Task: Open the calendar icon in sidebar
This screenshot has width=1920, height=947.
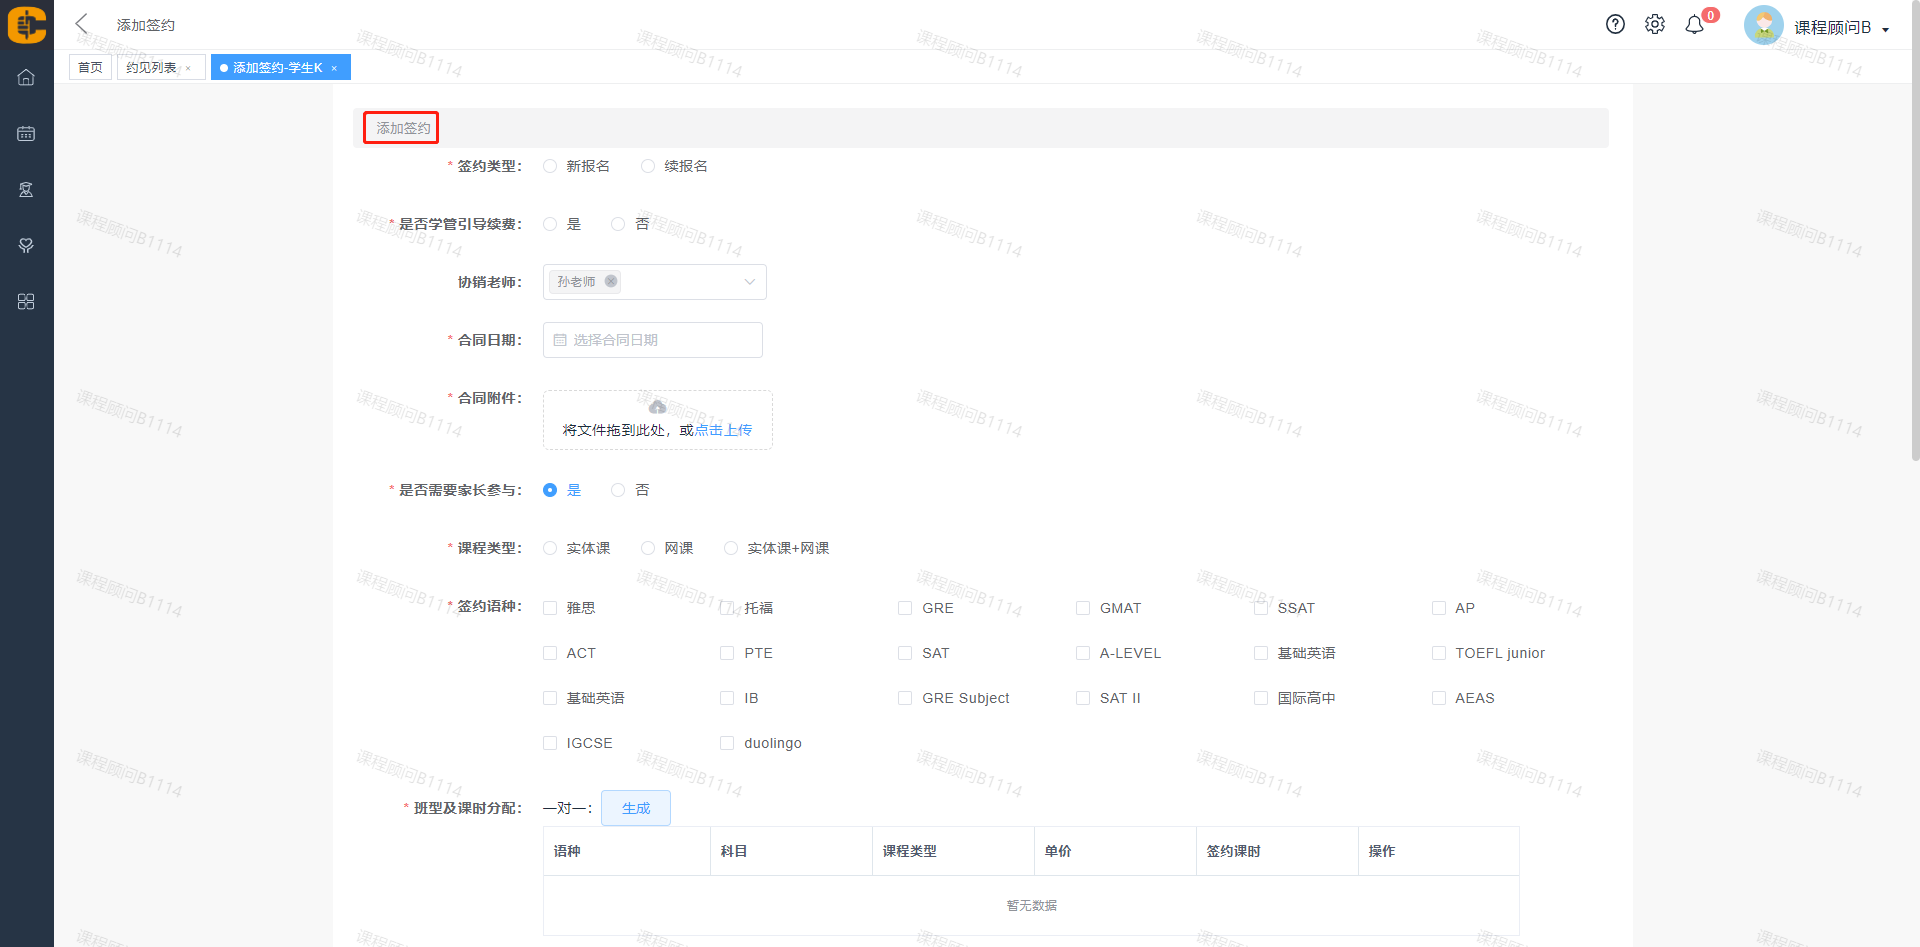Action: (26, 133)
